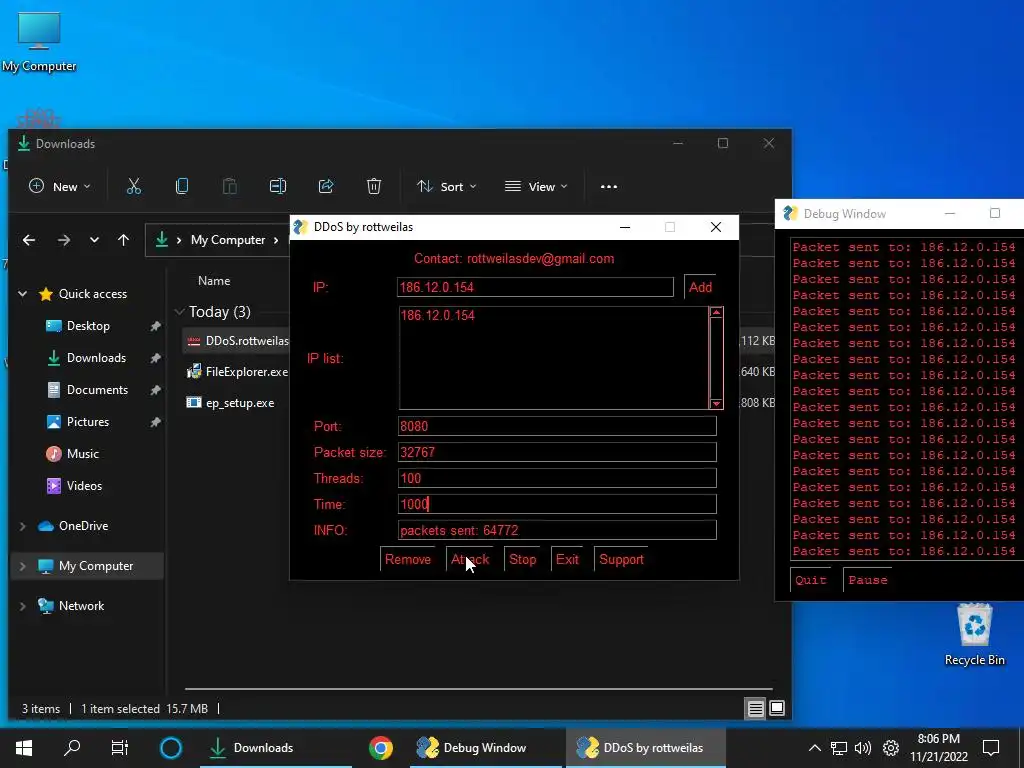Click the IP list scrollbar up arrow
The height and width of the screenshot is (768, 1024).
click(x=716, y=312)
